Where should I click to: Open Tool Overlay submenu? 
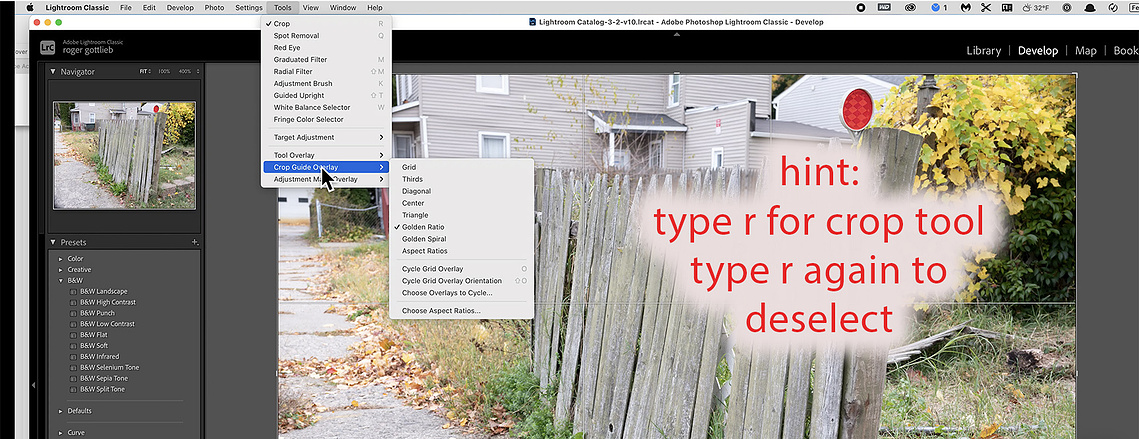(326, 156)
